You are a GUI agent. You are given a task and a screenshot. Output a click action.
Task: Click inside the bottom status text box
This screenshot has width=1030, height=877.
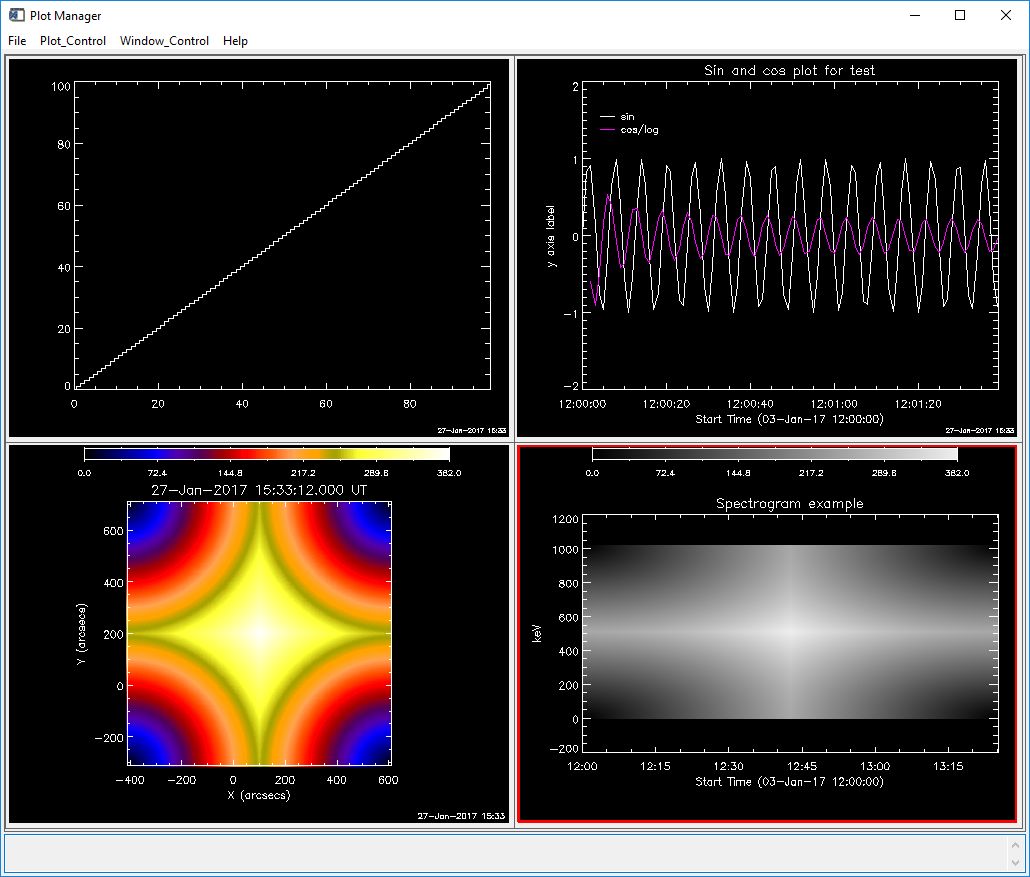click(x=500, y=853)
